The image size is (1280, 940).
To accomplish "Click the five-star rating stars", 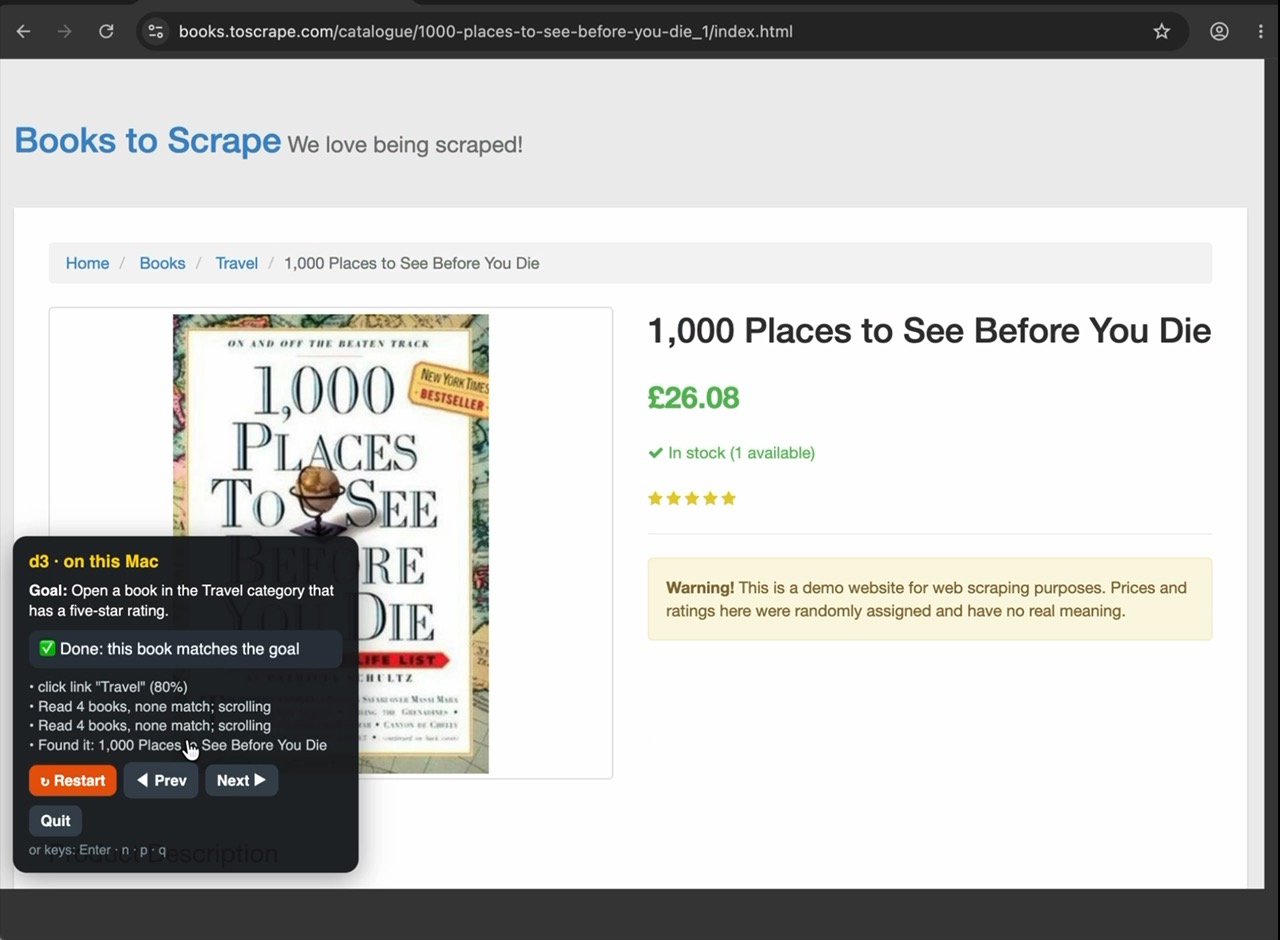I will click(x=692, y=498).
